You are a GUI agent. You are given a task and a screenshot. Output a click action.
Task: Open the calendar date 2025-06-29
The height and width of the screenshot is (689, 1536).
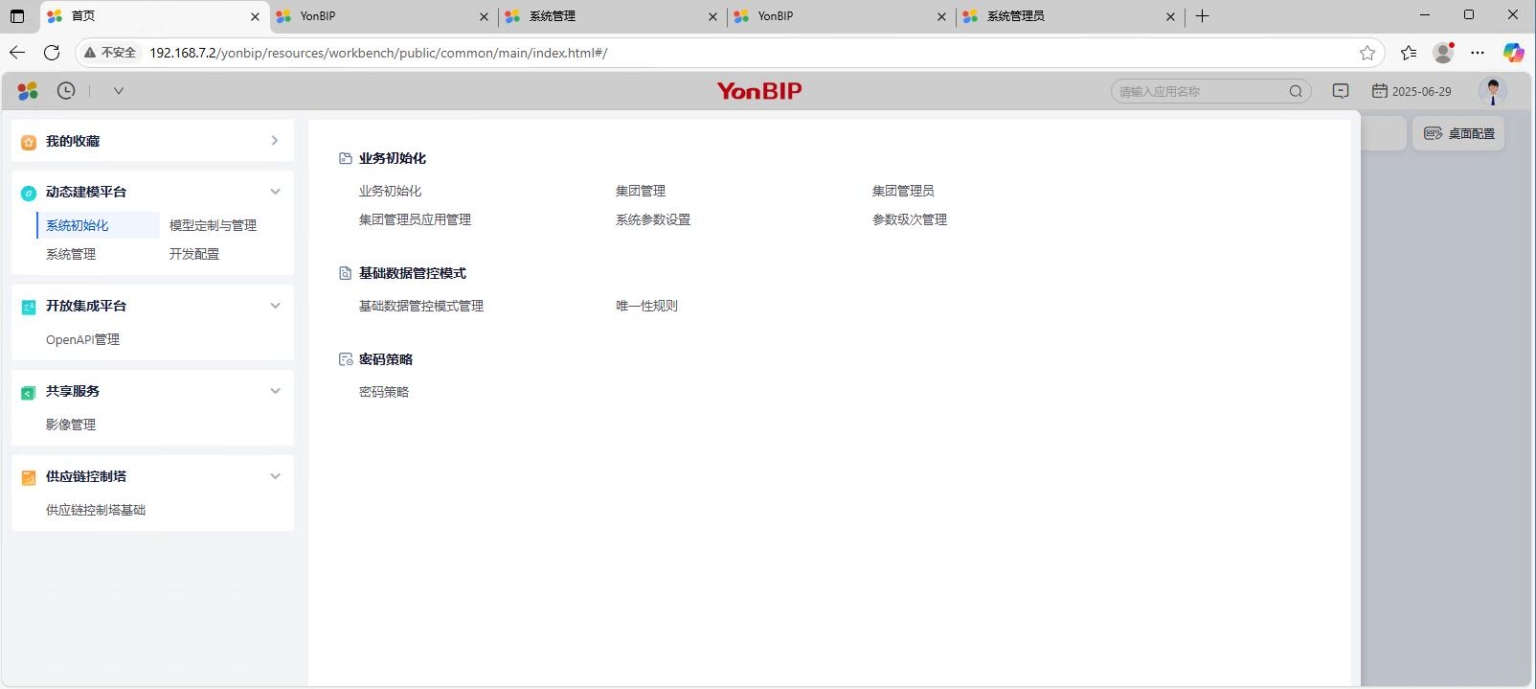(1411, 91)
